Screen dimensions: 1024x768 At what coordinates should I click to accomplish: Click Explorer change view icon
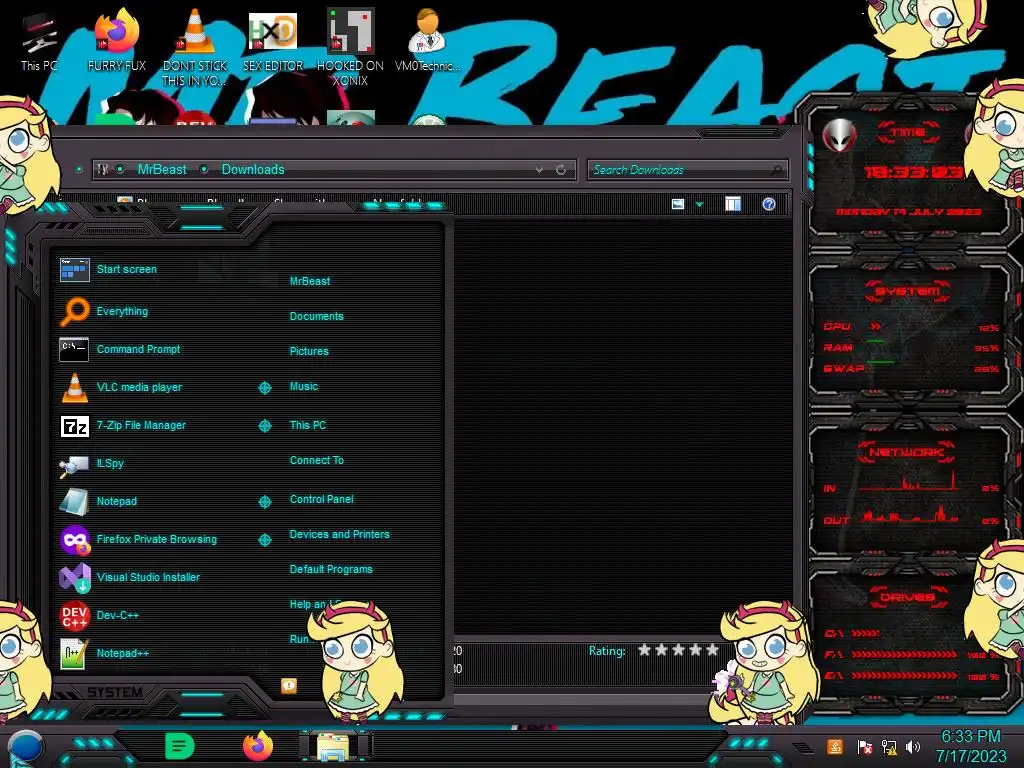678,204
